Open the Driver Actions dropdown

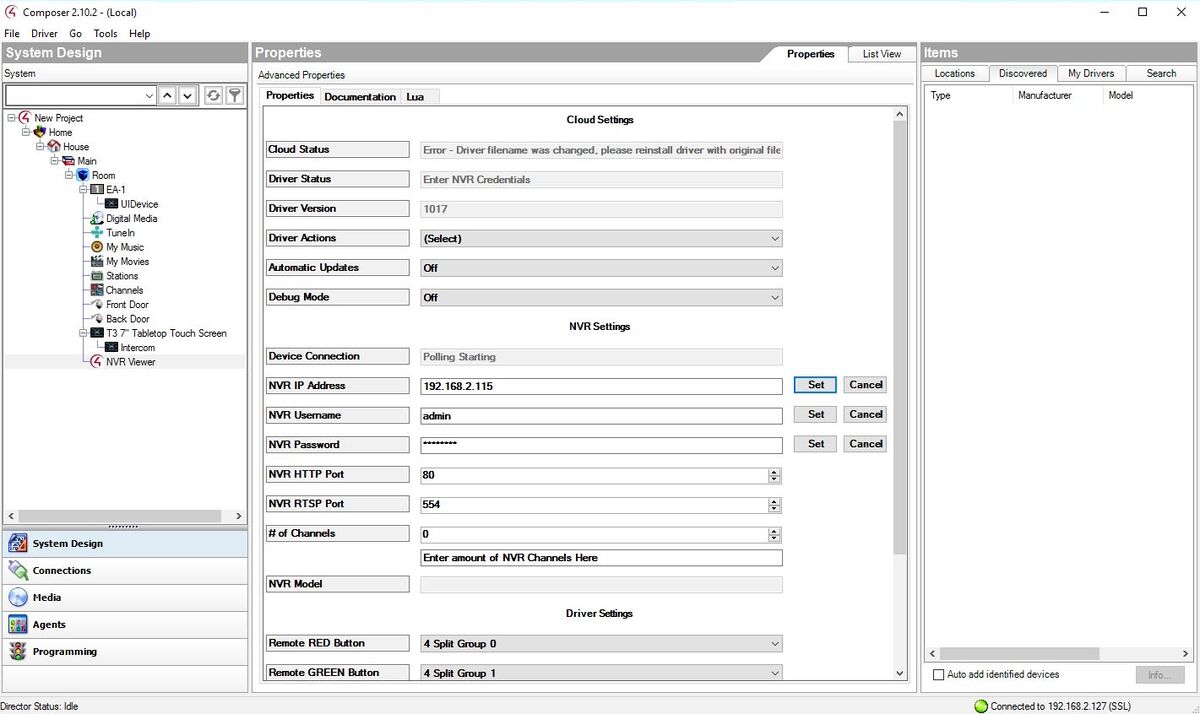click(x=600, y=239)
